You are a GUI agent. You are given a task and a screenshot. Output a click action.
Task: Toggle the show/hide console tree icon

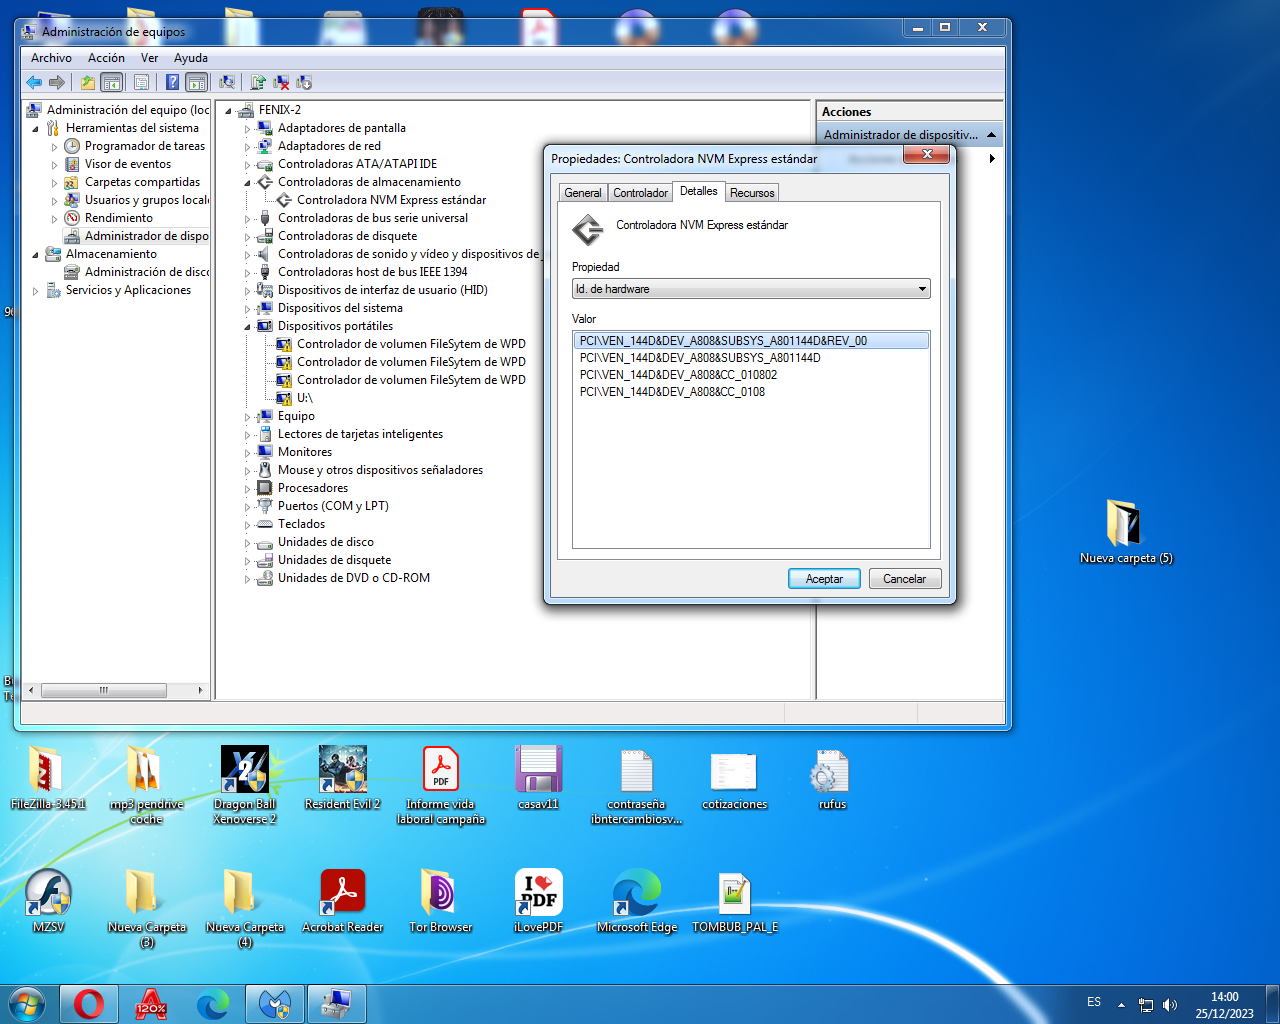coord(112,82)
